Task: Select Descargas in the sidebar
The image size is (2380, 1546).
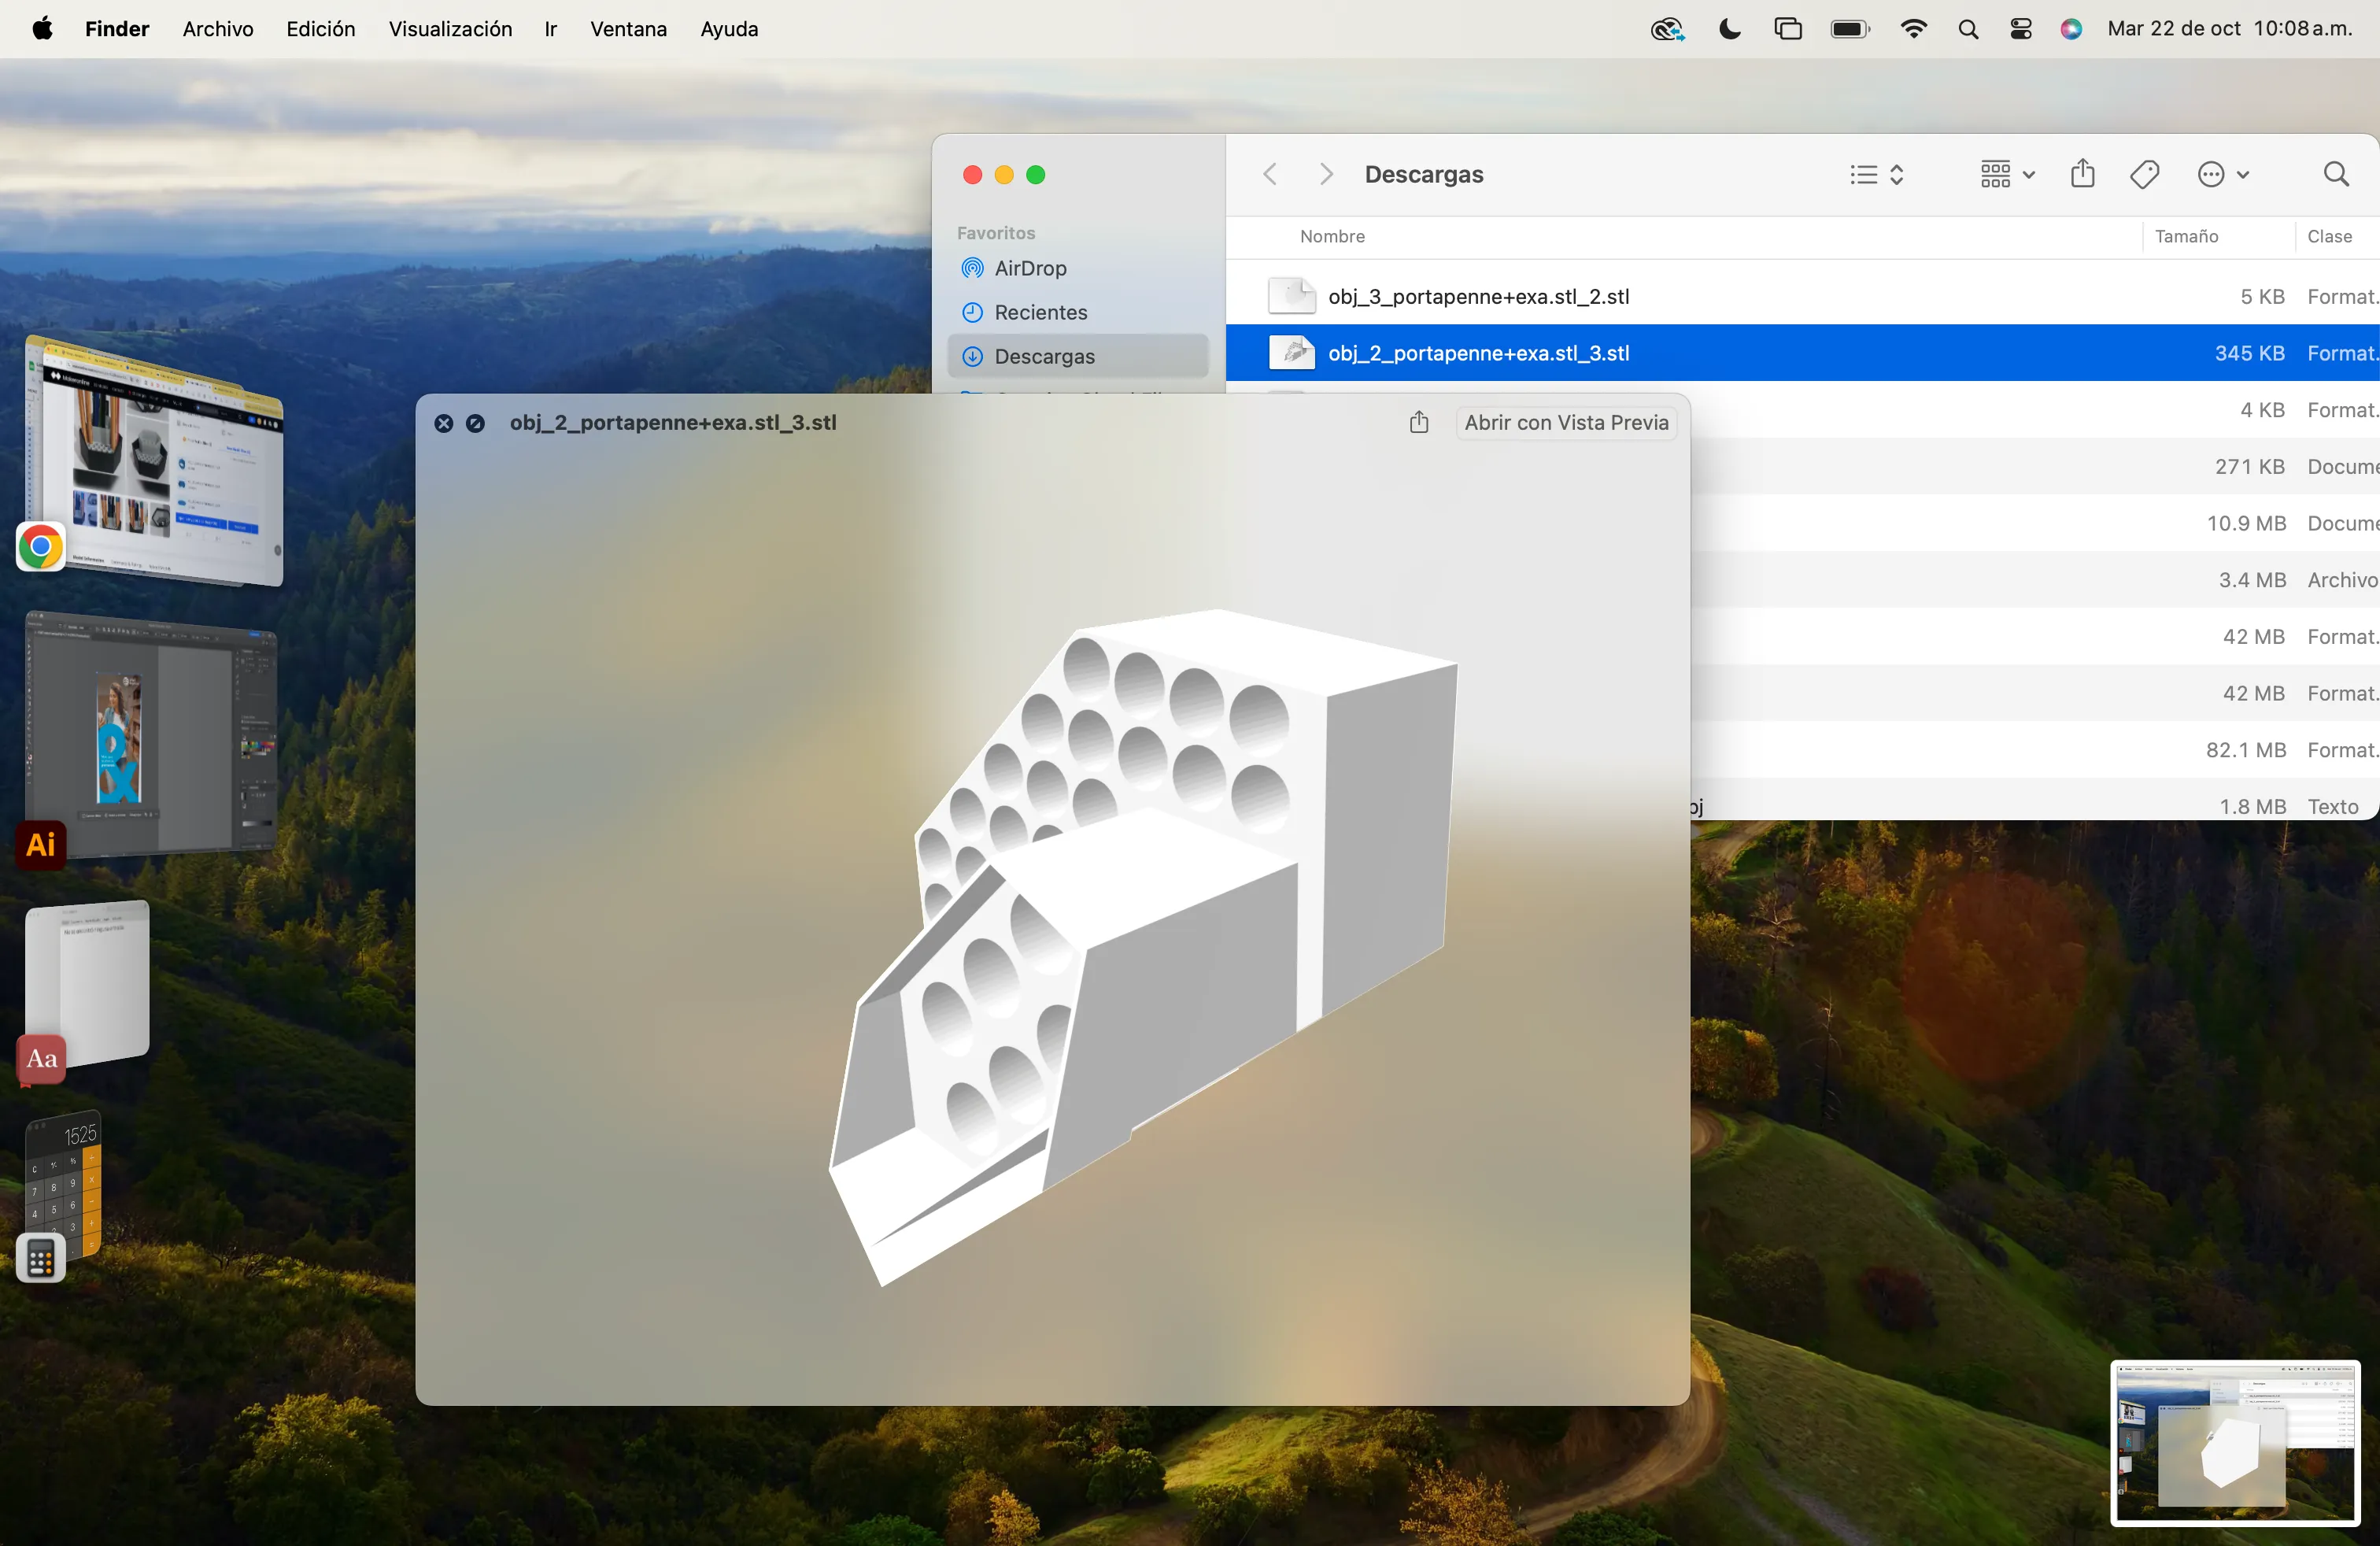Action: coord(1078,356)
